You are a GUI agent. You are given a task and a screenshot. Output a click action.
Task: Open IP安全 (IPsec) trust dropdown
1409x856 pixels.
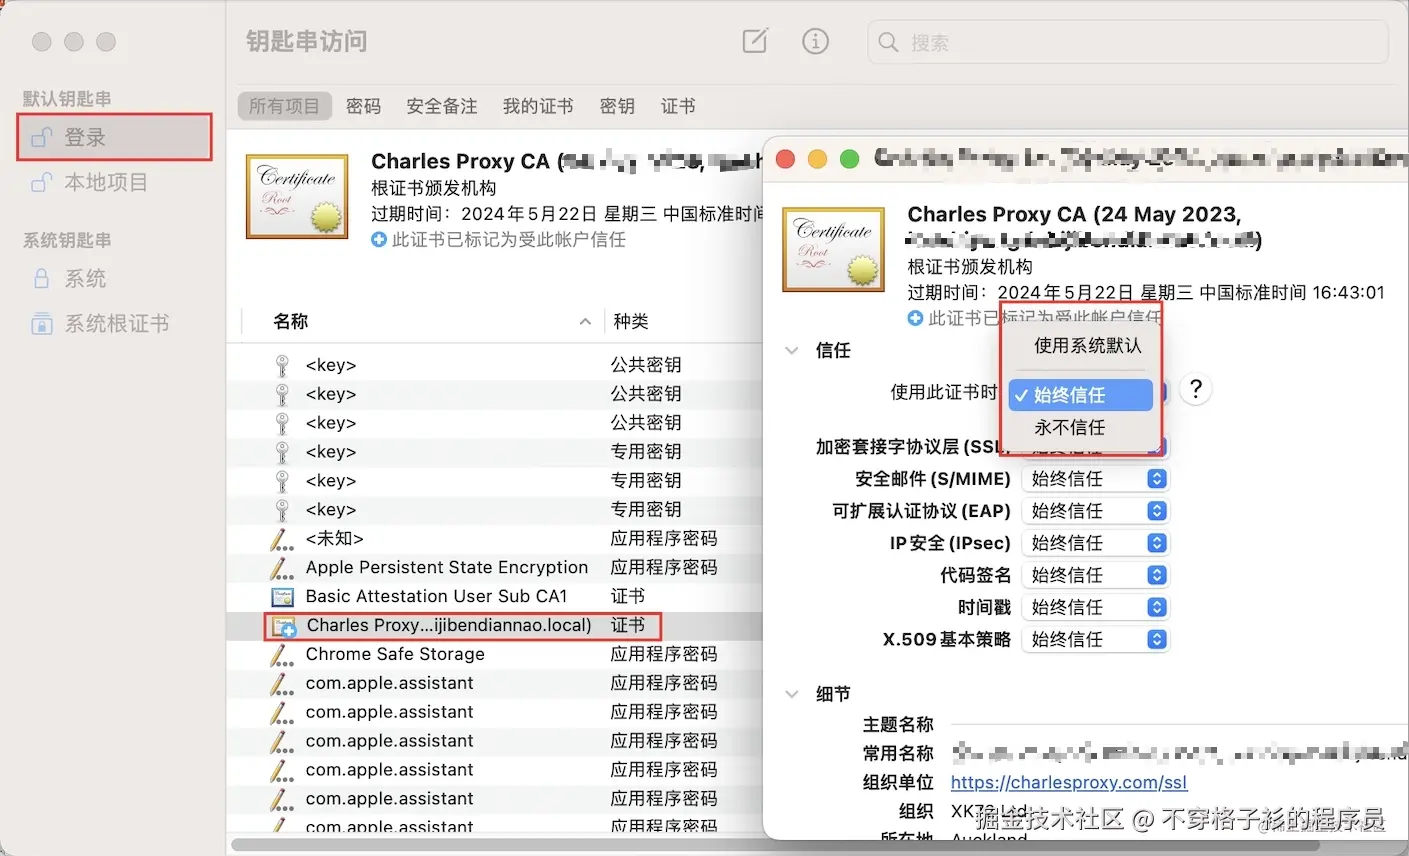[x=1095, y=543]
